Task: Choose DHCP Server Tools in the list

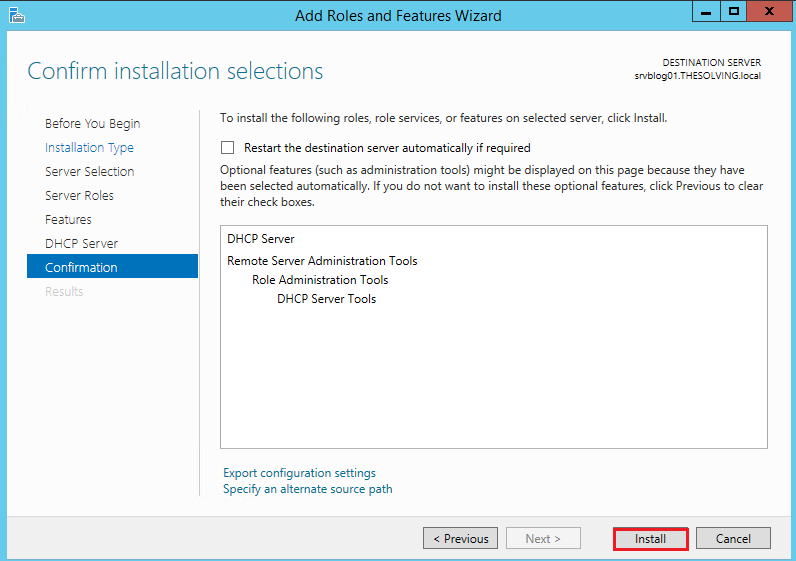Action: point(326,299)
